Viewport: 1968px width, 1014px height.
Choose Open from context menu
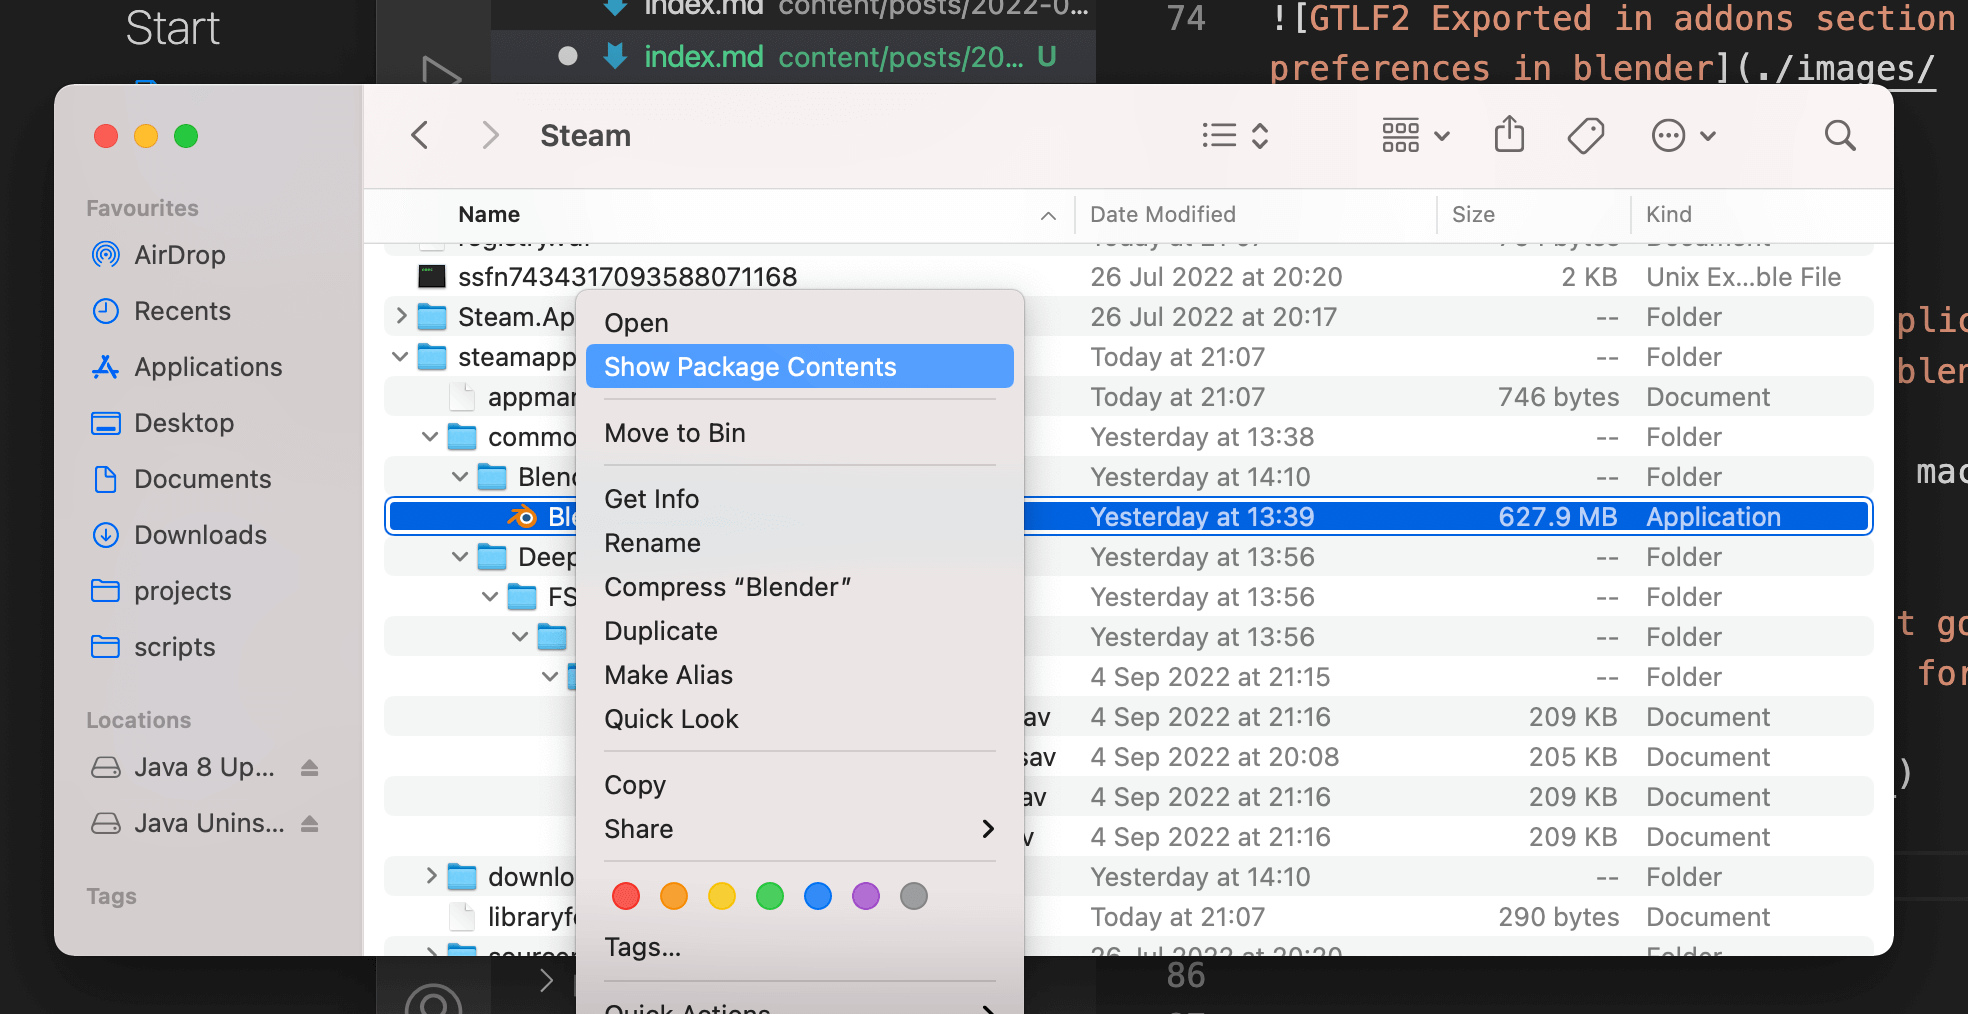(800, 323)
